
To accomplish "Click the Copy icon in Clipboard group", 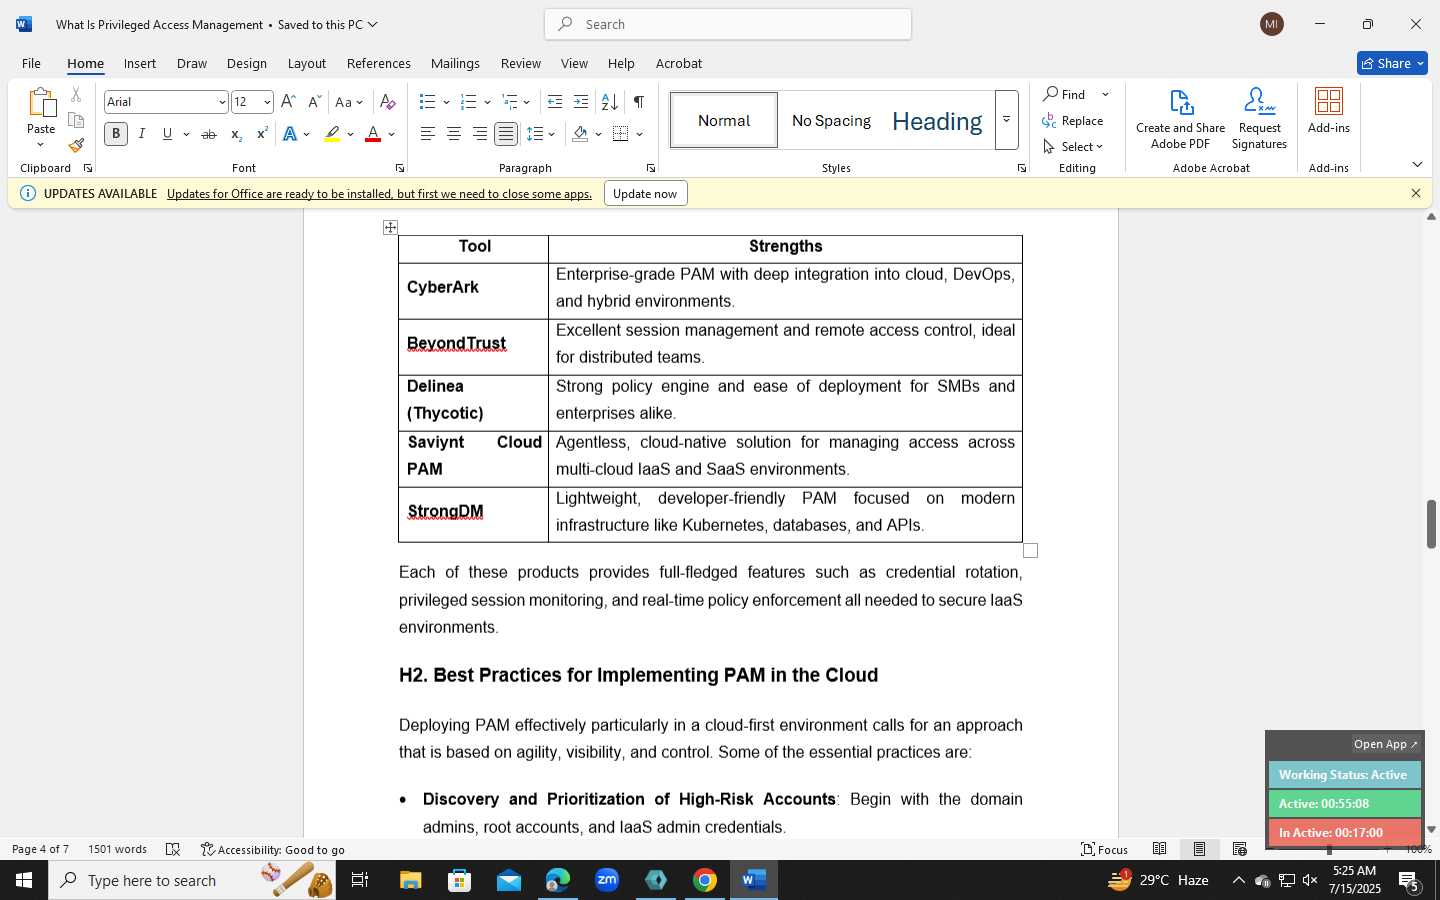I will pos(76,120).
